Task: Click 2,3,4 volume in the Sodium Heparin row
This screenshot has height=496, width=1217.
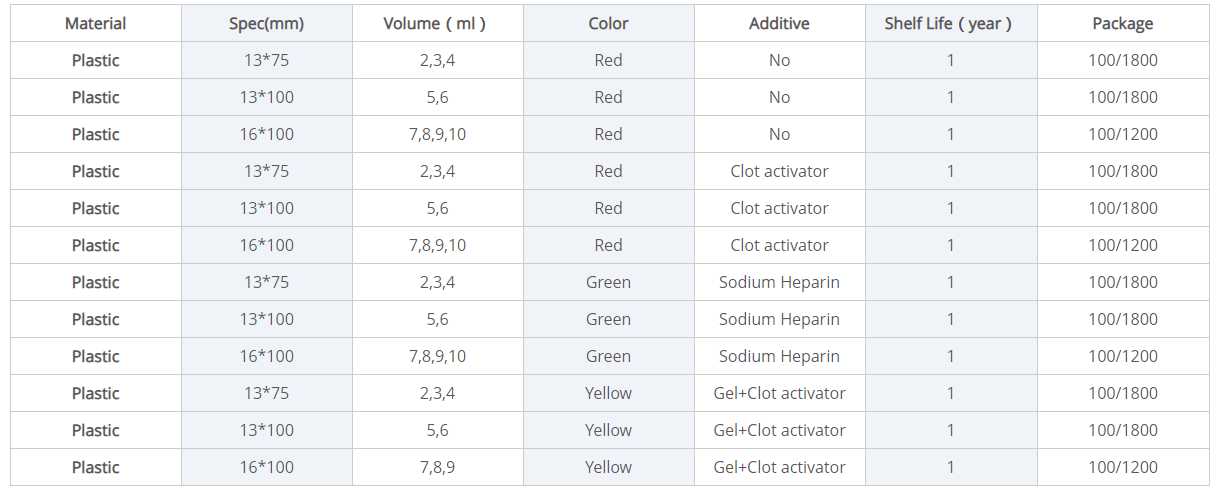Action: (x=437, y=282)
